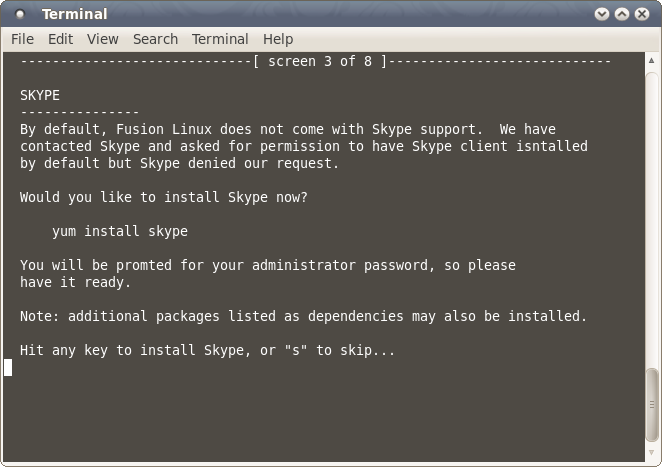Open the File menu
This screenshot has height=467, width=662.
(x=22, y=39)
